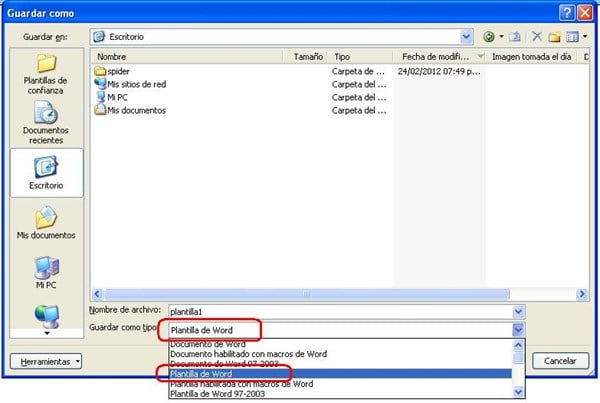Image resolution: width=600 pixels, height=403 pixels.
Task: Select Mis documentos in file list
Action: tap(130, 110)
